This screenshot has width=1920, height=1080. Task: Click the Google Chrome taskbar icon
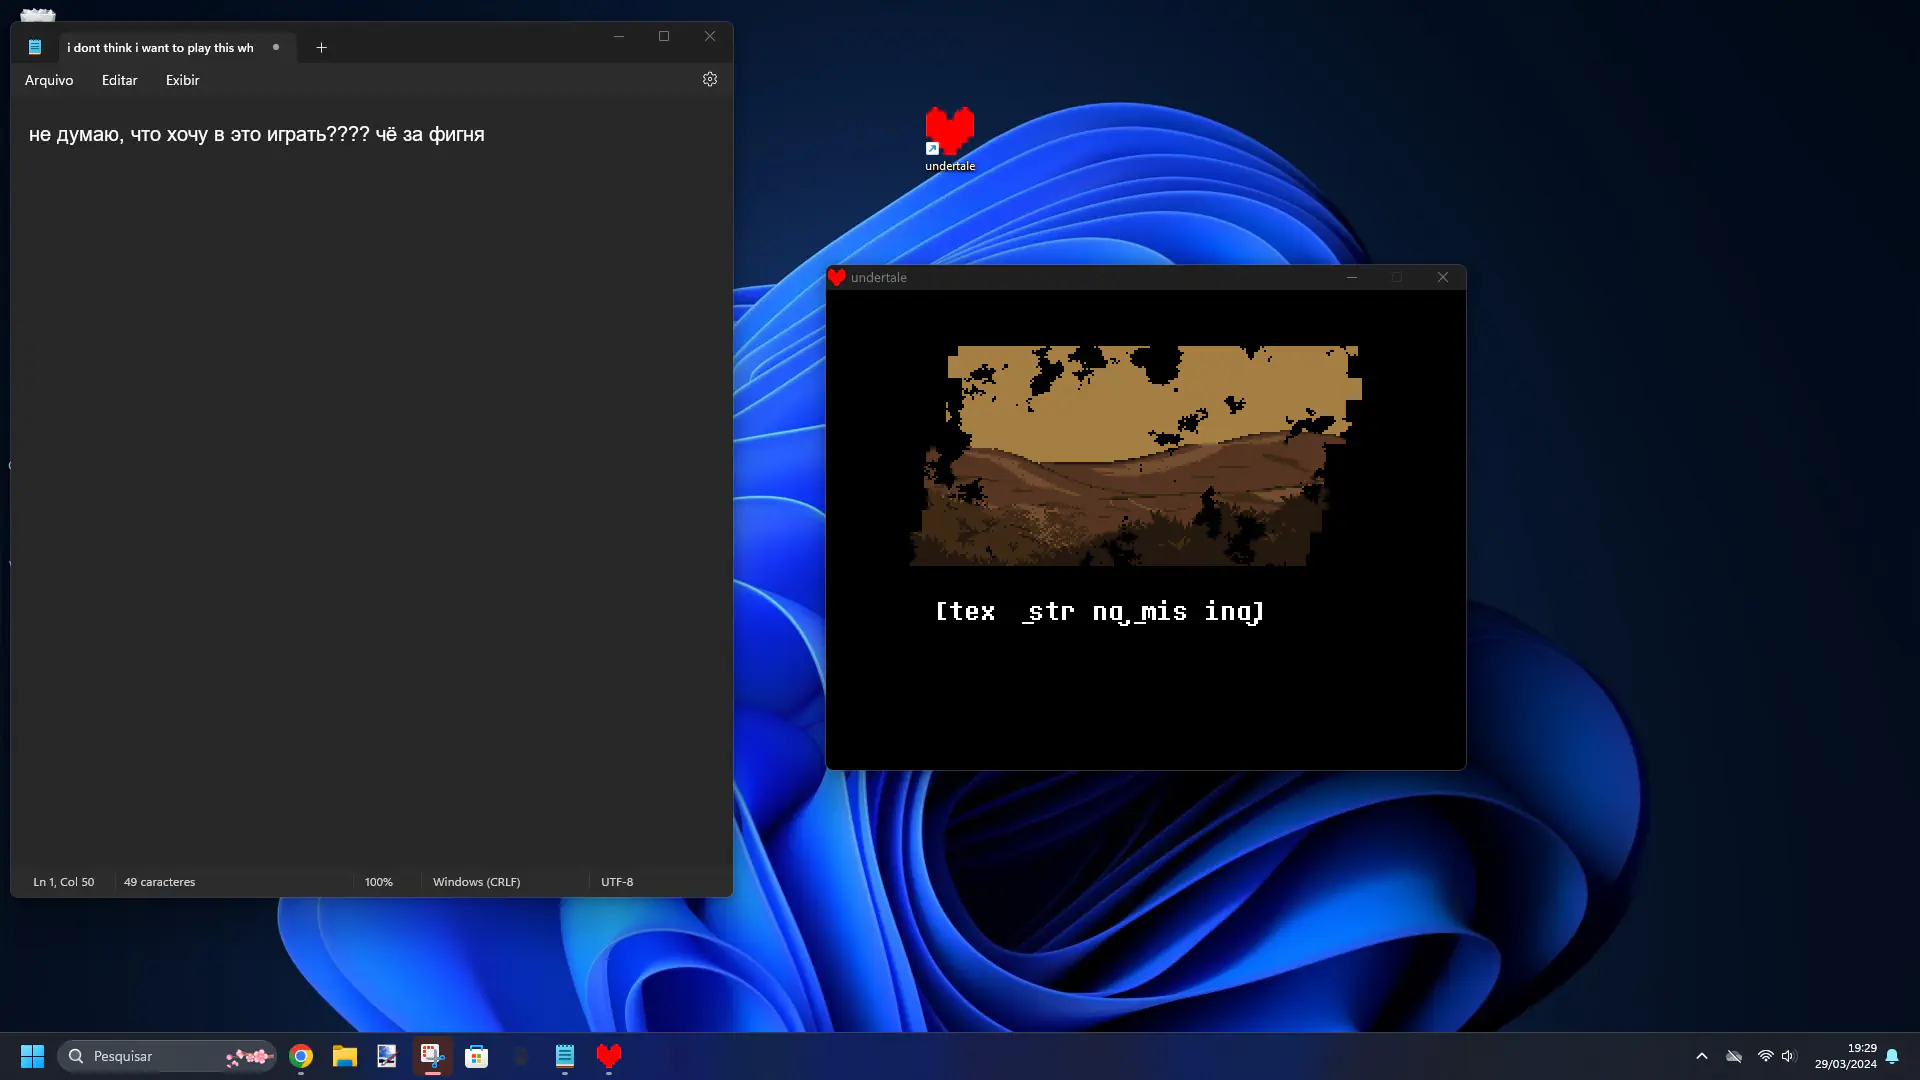click(301, 1056)
